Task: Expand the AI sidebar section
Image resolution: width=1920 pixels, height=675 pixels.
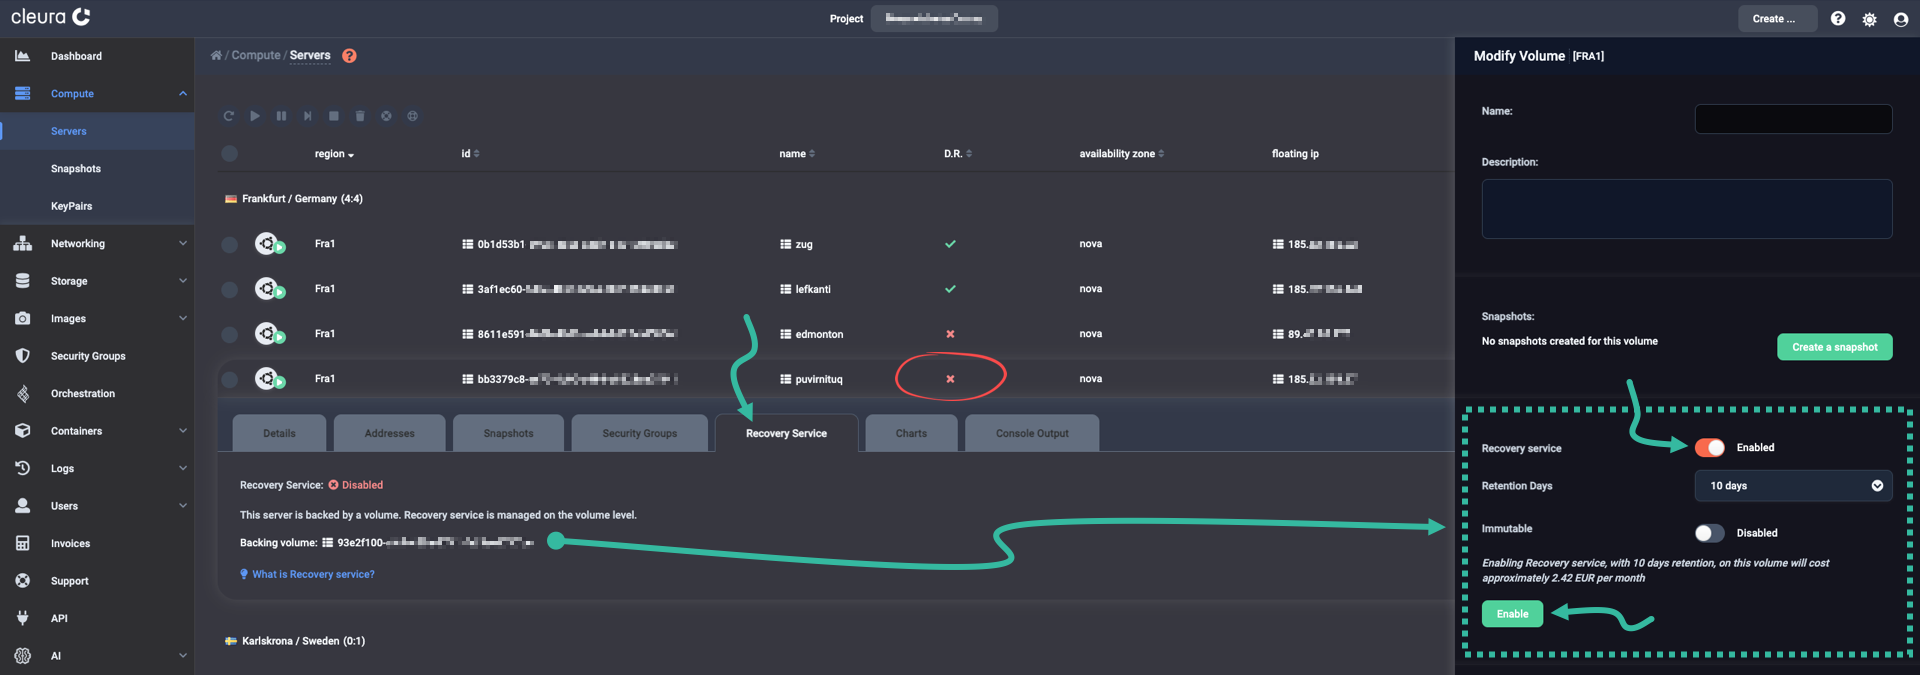Action: click(183, 656)
